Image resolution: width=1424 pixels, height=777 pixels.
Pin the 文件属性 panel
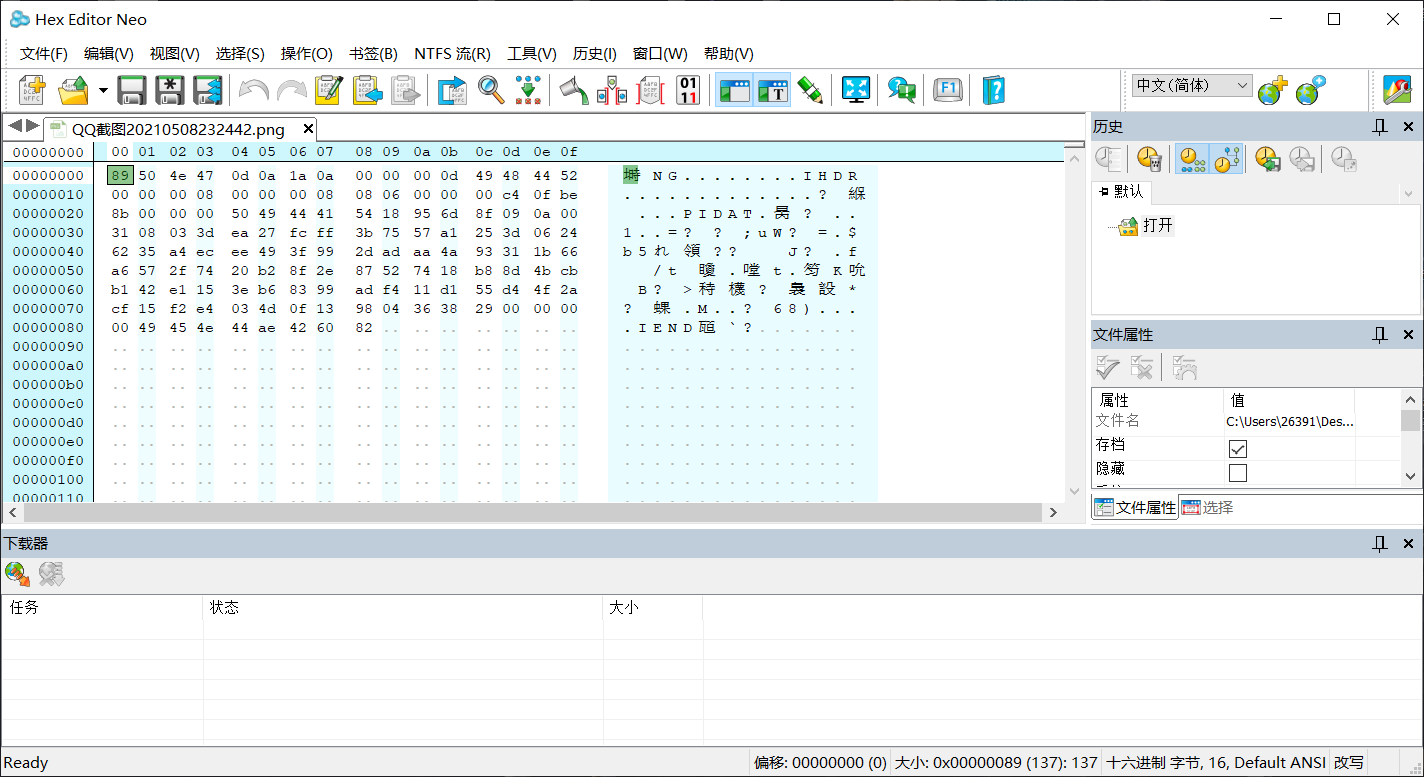point(1380,335)
